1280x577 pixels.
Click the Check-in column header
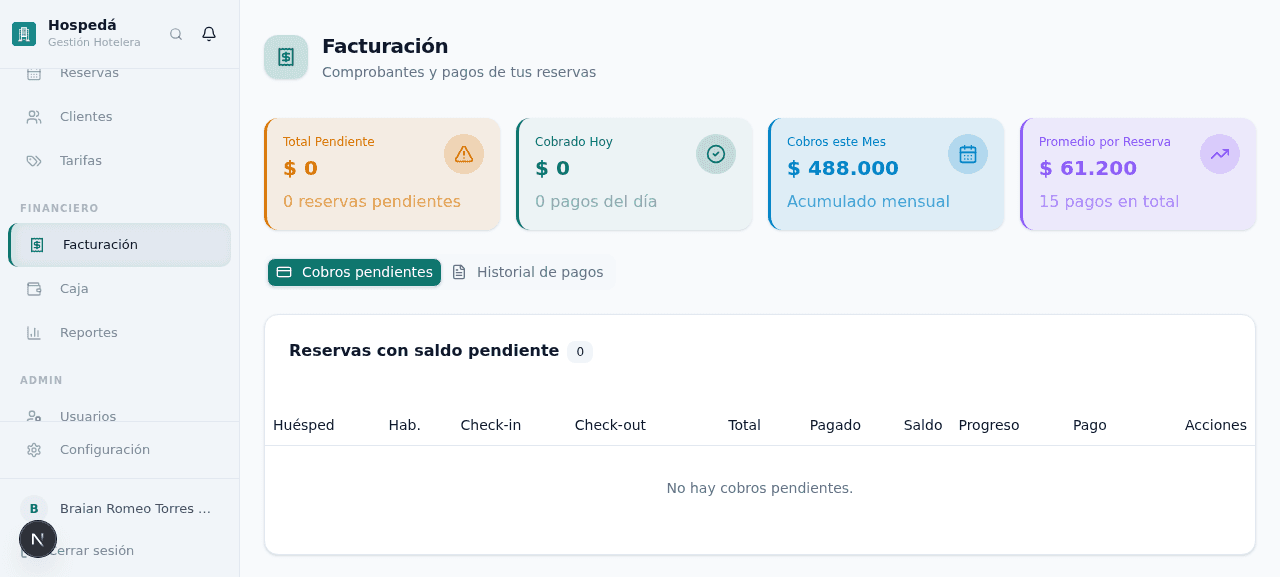click(x=491, y=425)
